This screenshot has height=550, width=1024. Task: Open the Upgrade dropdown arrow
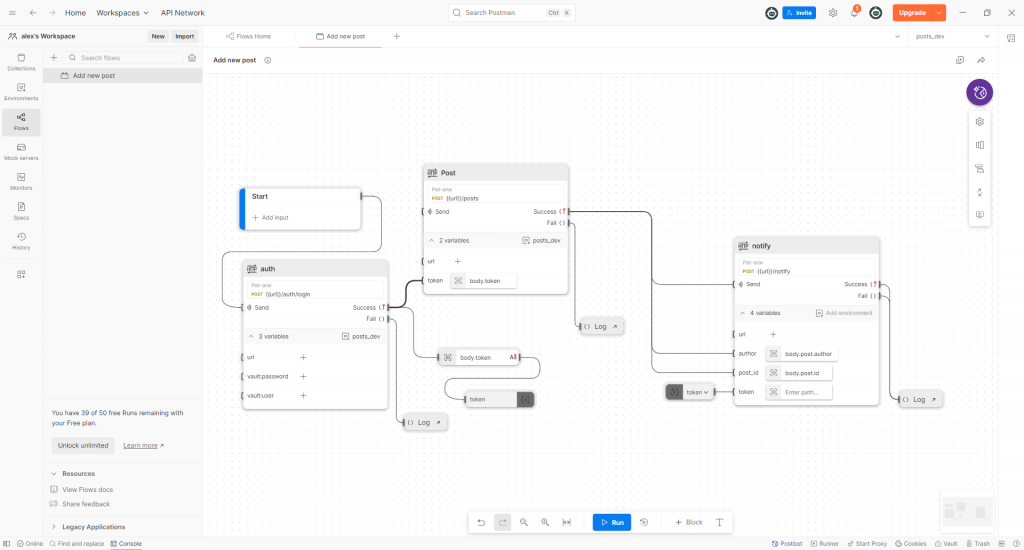(x=938, y=12)
